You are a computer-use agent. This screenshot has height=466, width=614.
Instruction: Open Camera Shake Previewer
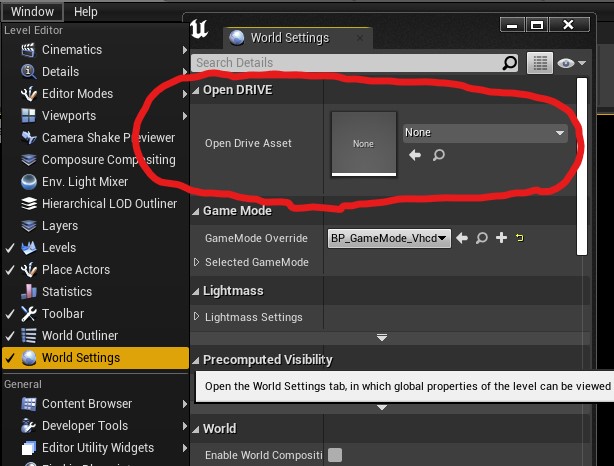tap(96, 137)
